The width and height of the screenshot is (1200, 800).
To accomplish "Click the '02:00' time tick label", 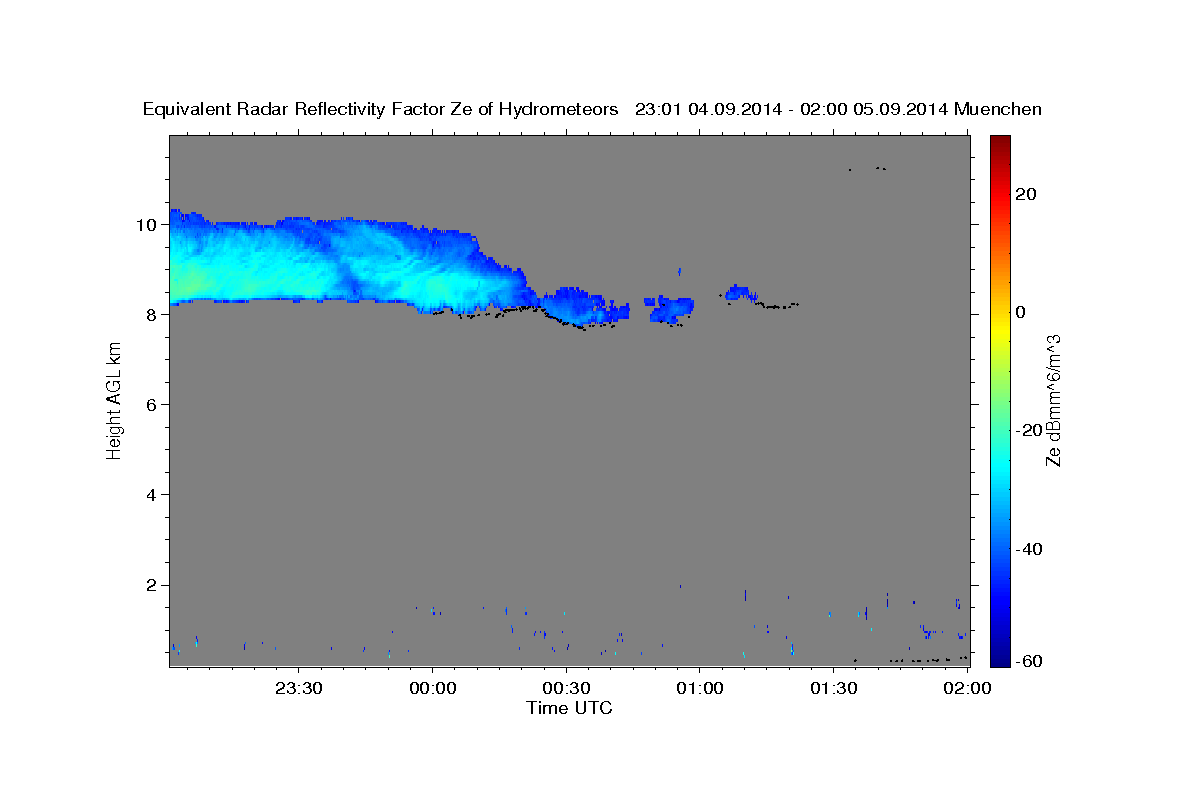I will point(967,688).
